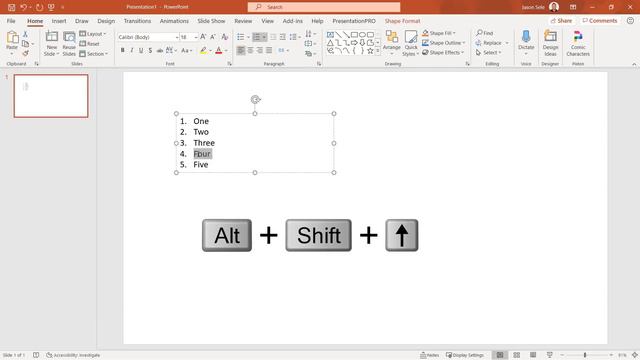Switch to the Design tab
This screenshot has height=360, width=640.
tap(106, 21)
